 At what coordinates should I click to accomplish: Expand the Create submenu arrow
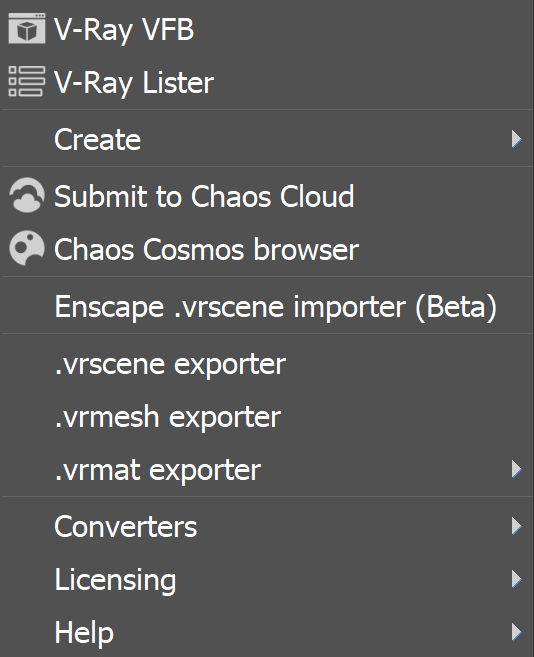click(516, 139)
